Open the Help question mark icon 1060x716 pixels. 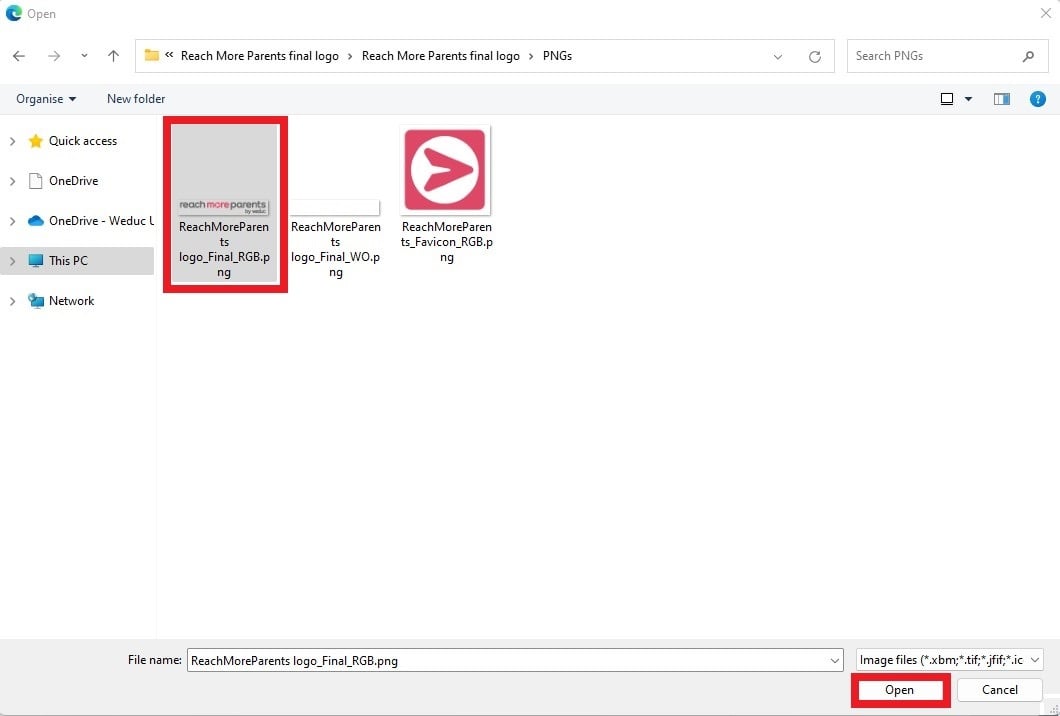pyautogui.click(x=1038, y=99)
